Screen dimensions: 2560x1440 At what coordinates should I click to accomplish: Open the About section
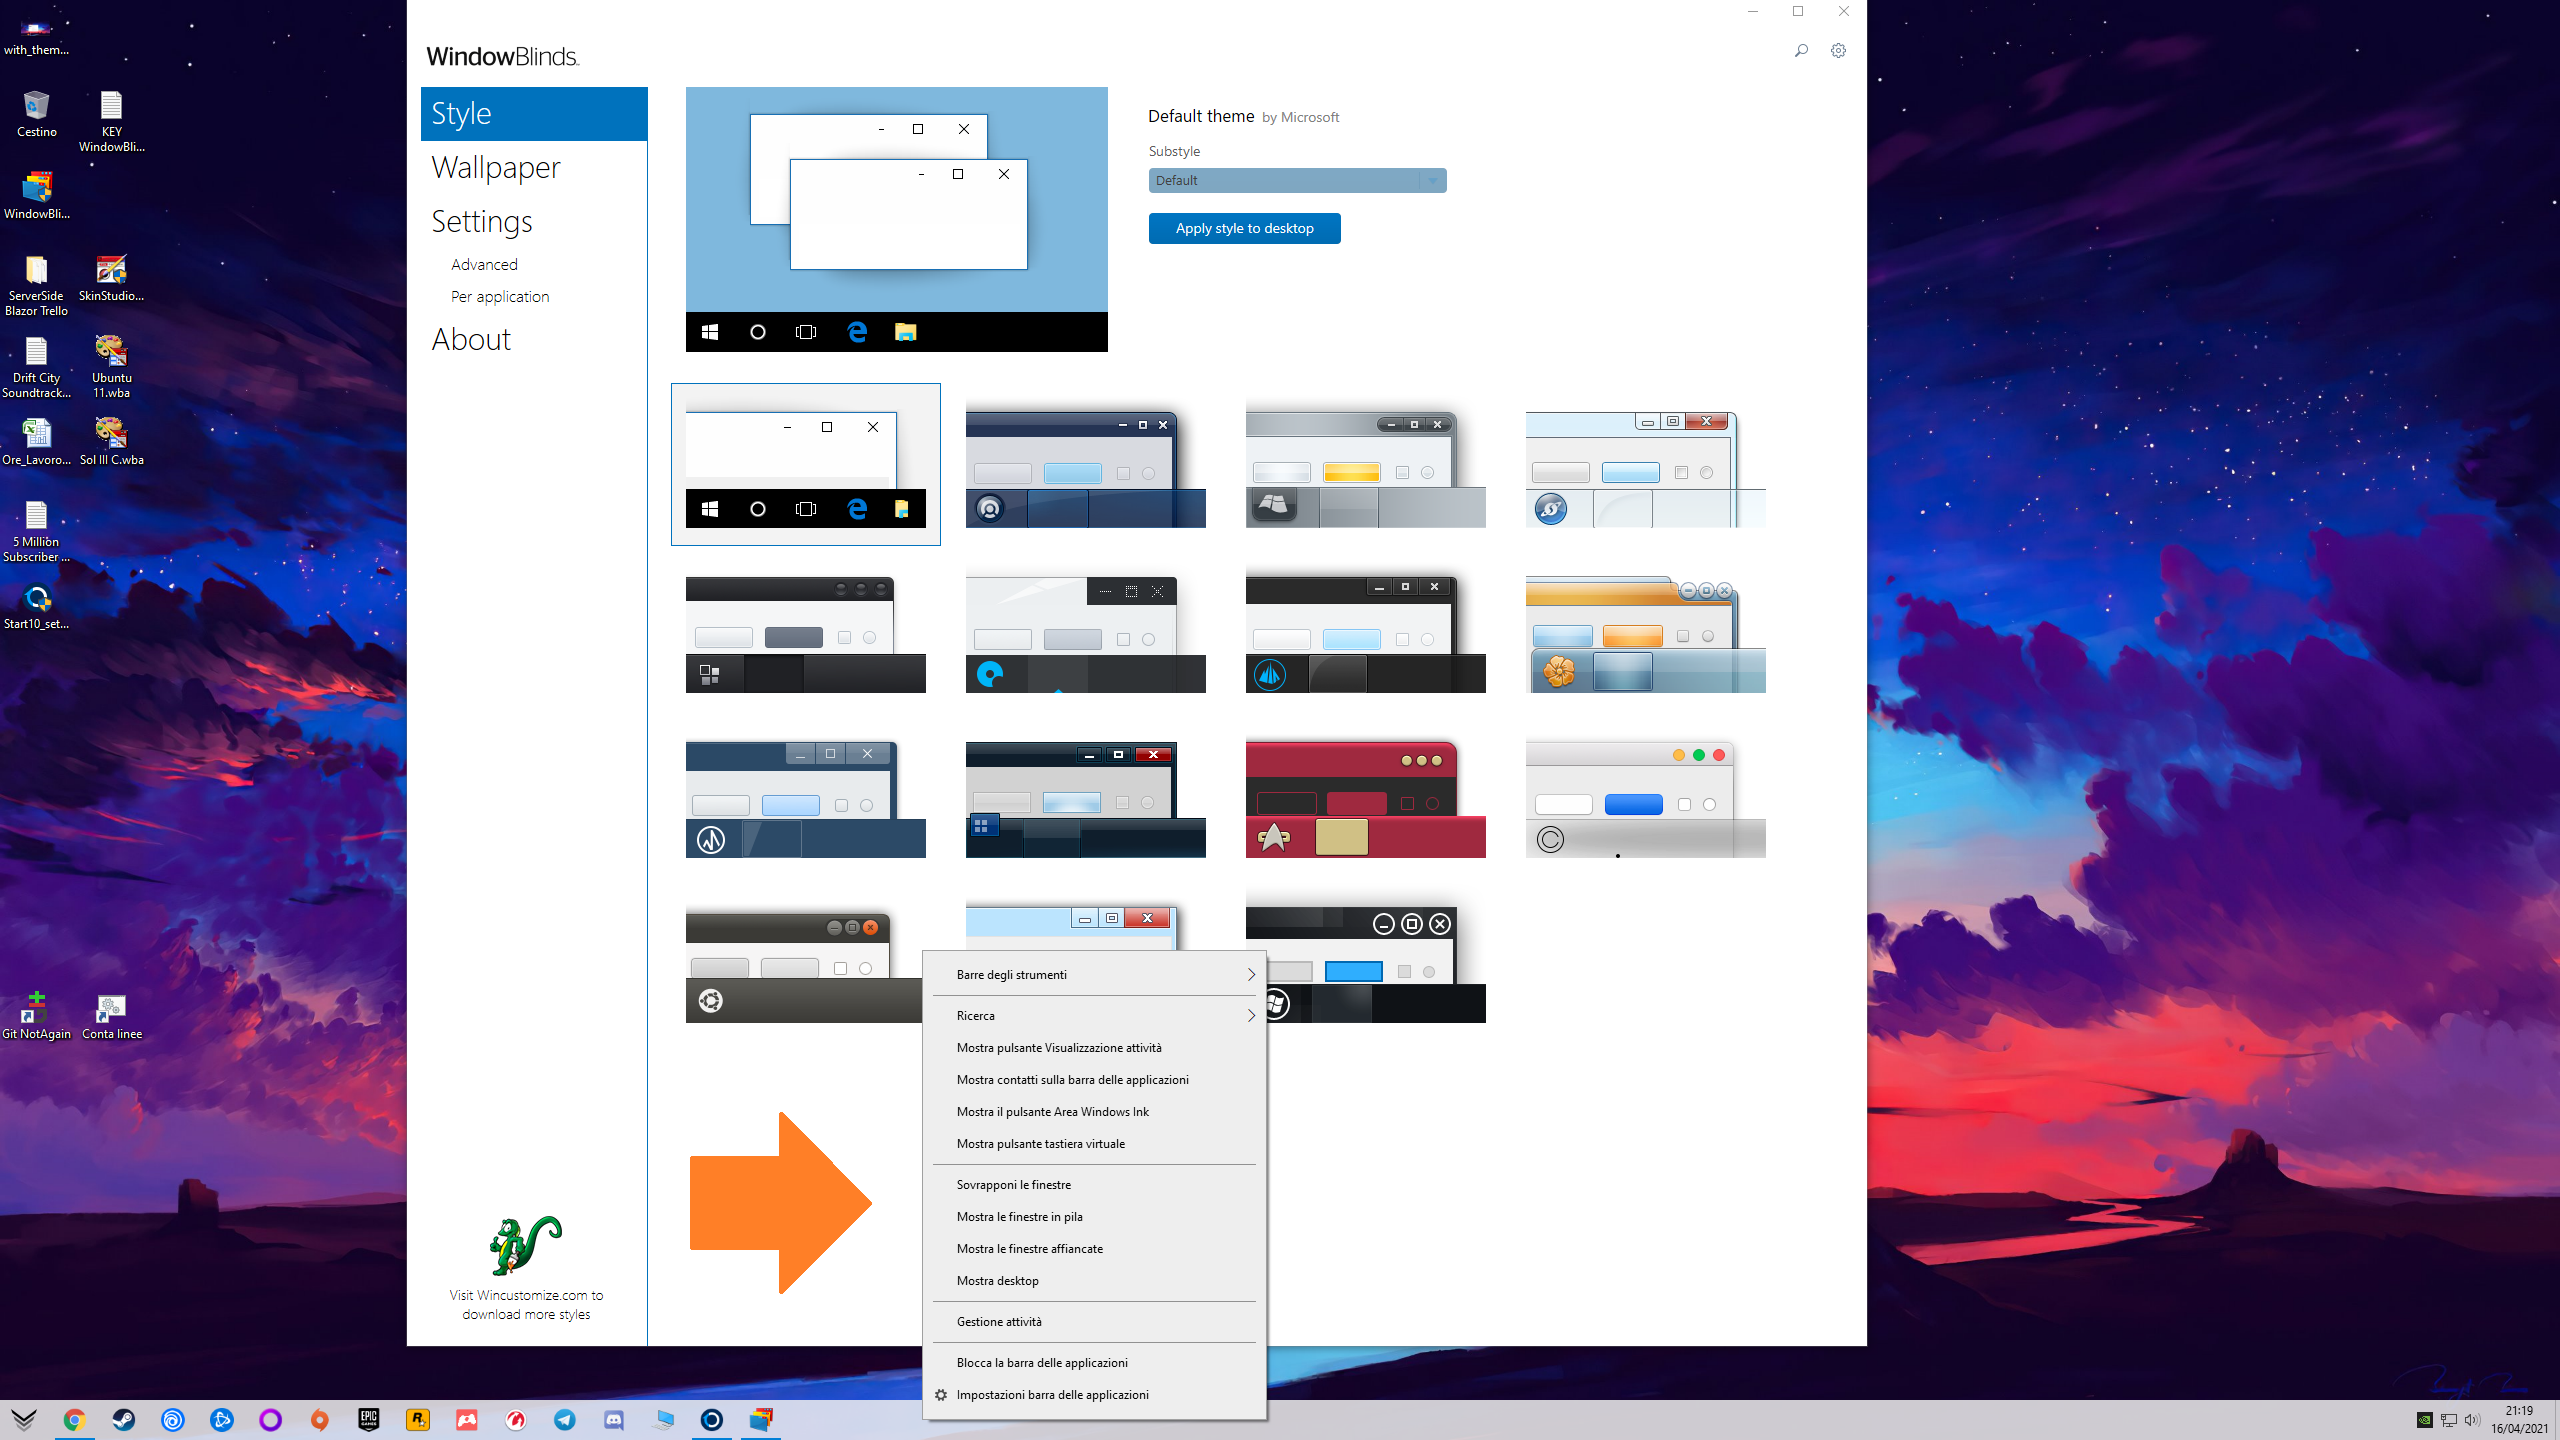[471, 339]
